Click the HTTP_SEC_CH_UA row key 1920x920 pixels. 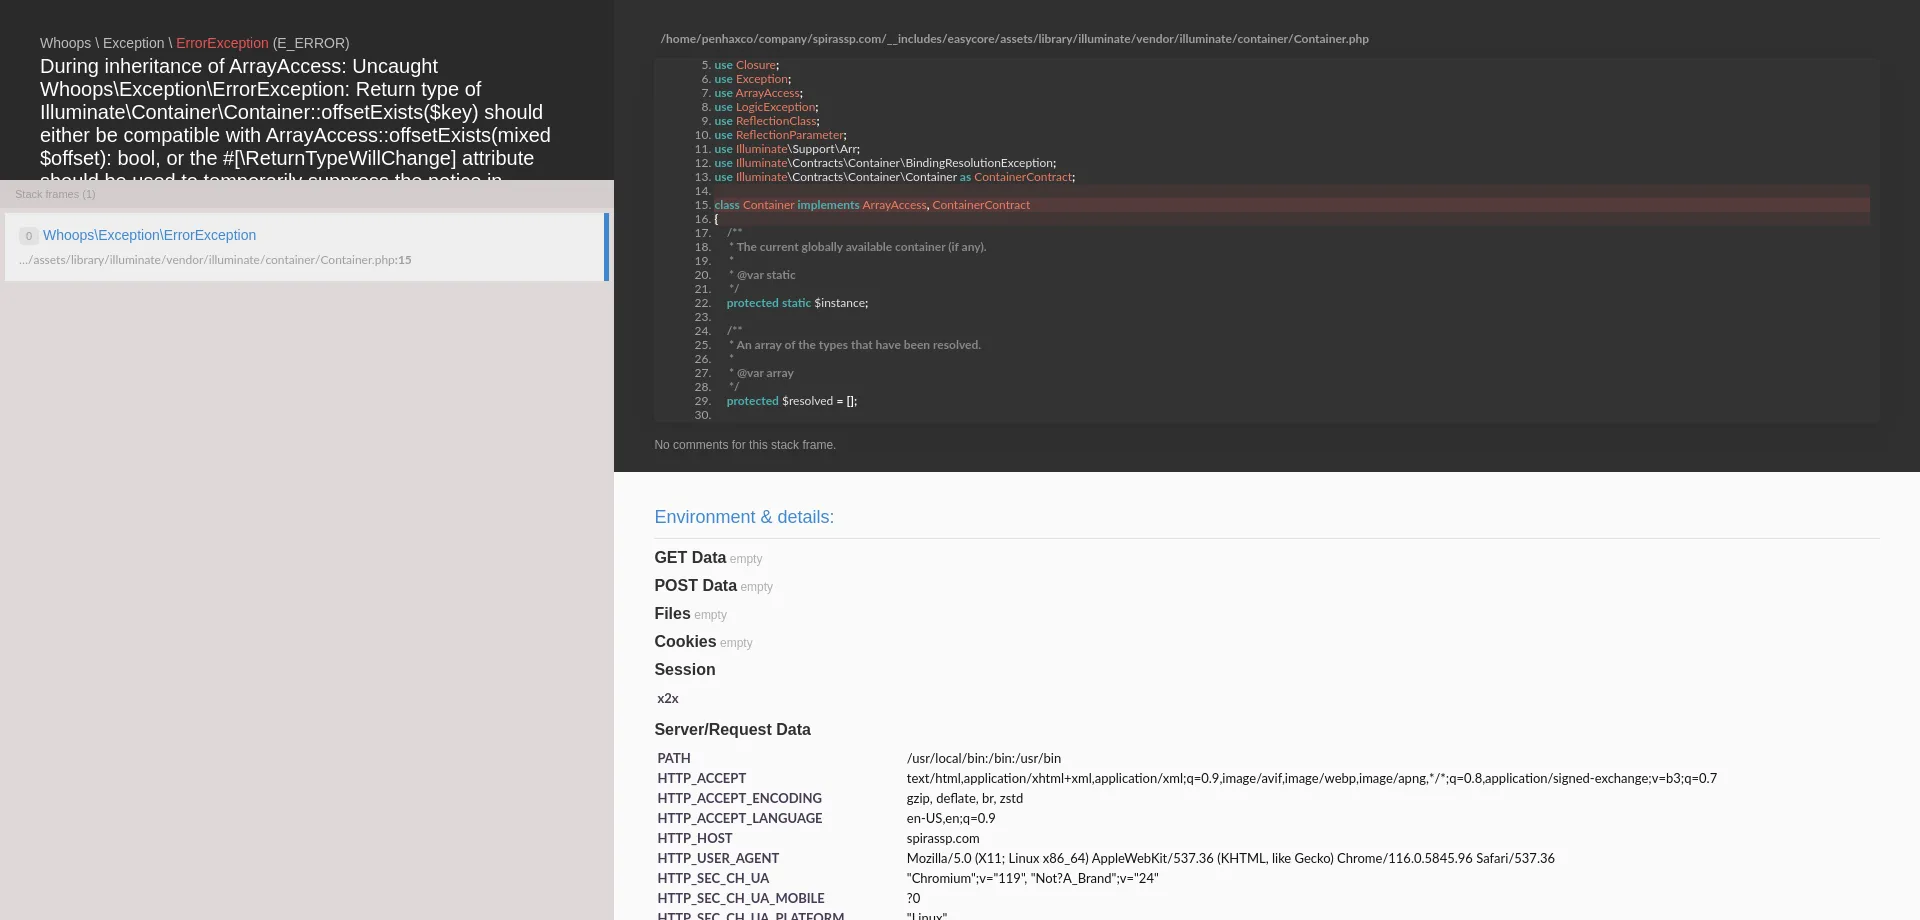[x=713, y=879]
